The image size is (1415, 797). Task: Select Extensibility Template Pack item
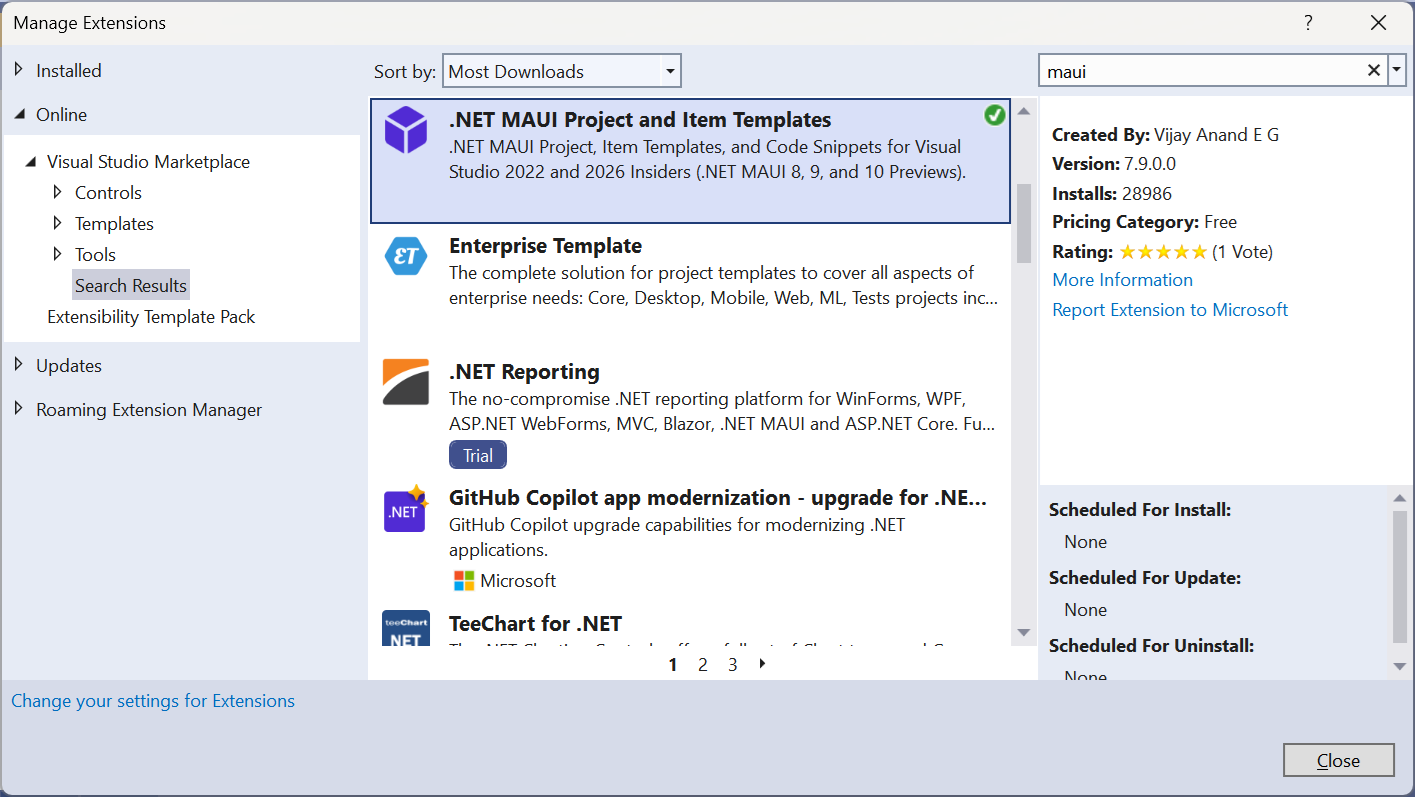[x=151, y=317]
